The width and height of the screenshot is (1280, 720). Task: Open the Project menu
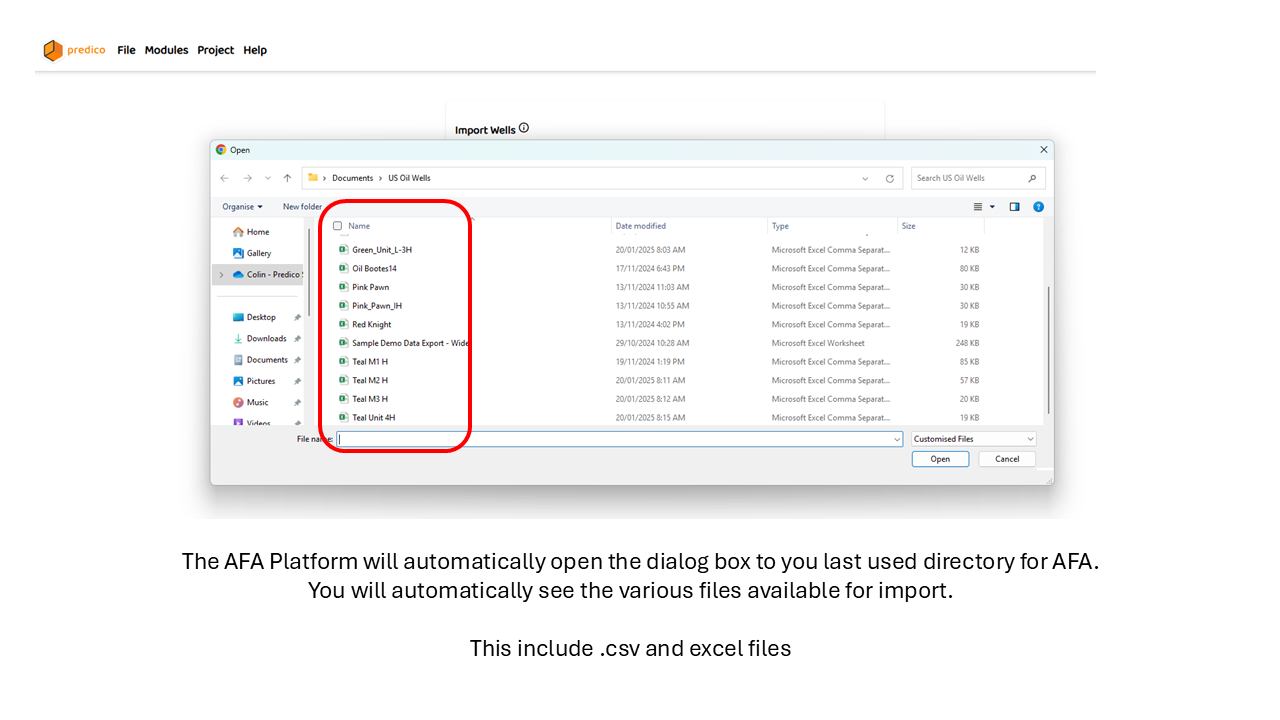(x=215, y=50)
